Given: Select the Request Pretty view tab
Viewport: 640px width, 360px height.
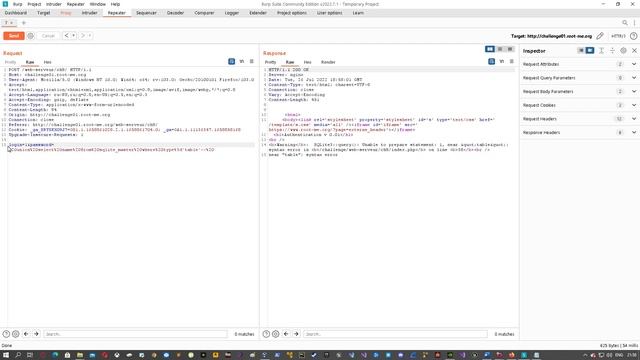Looking at the screenshot, I should click(10, 62).
